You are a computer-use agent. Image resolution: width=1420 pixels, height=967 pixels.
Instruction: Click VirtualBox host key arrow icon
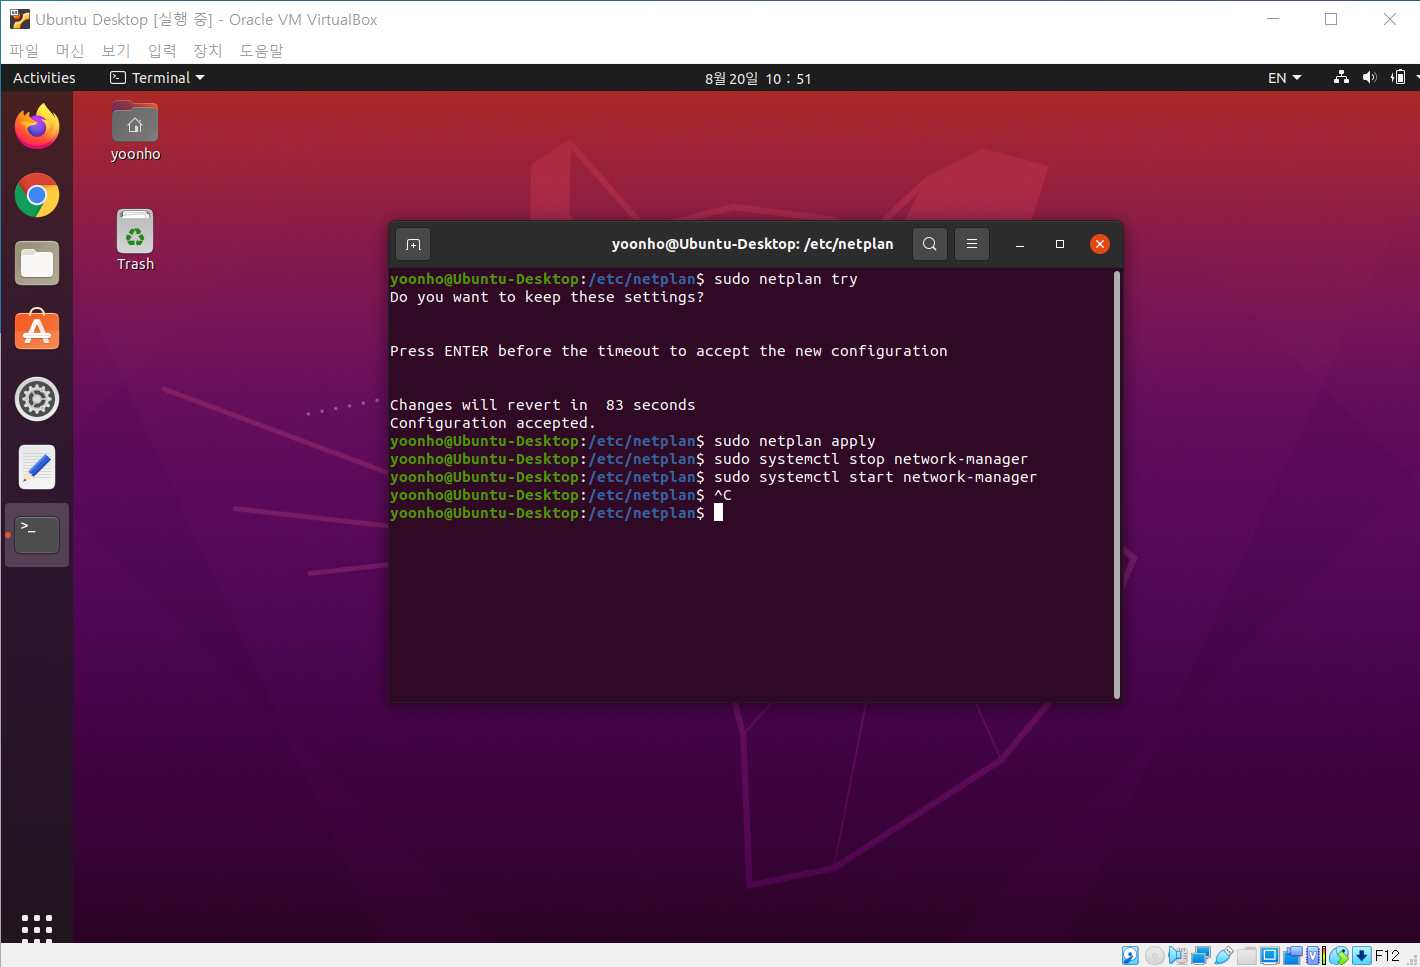[1362, 955]
